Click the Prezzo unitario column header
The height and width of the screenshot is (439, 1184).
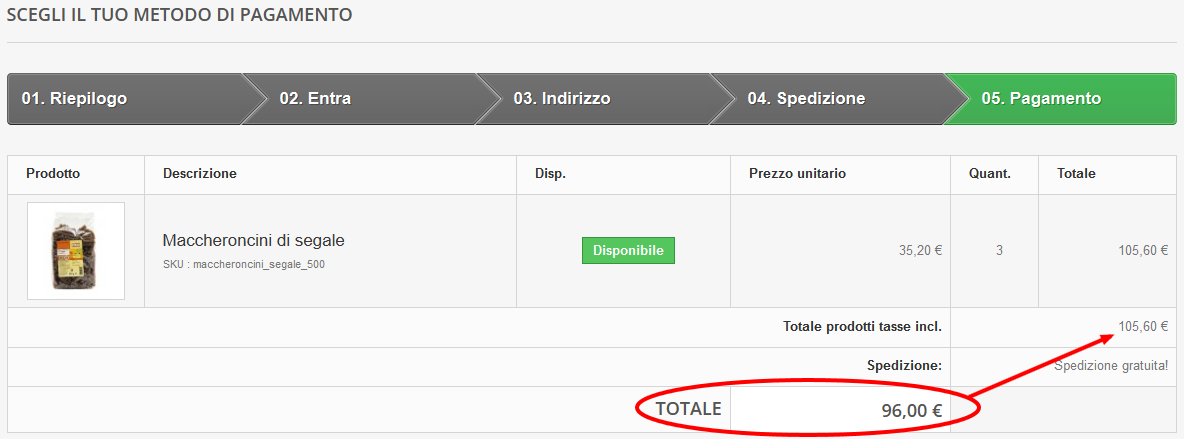(x=797, y=174)
